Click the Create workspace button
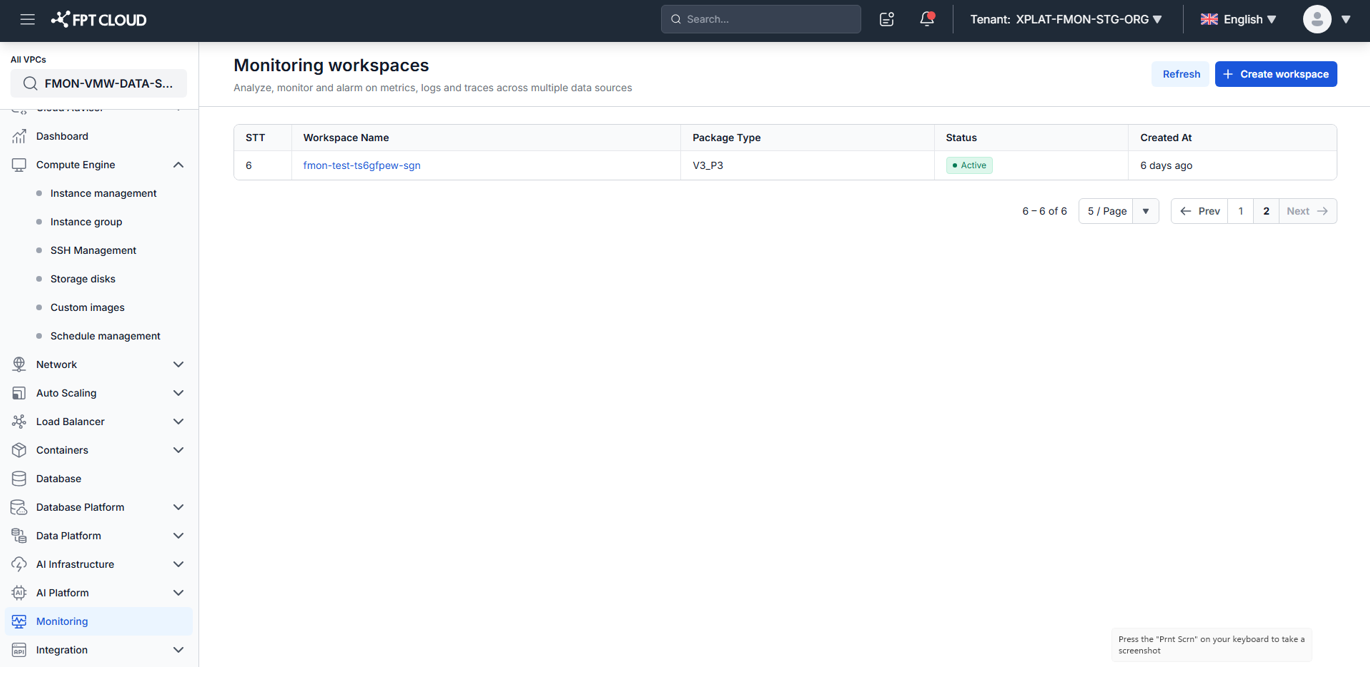This screenshot has width=1370, height=675. click(x=1275, y=74)
